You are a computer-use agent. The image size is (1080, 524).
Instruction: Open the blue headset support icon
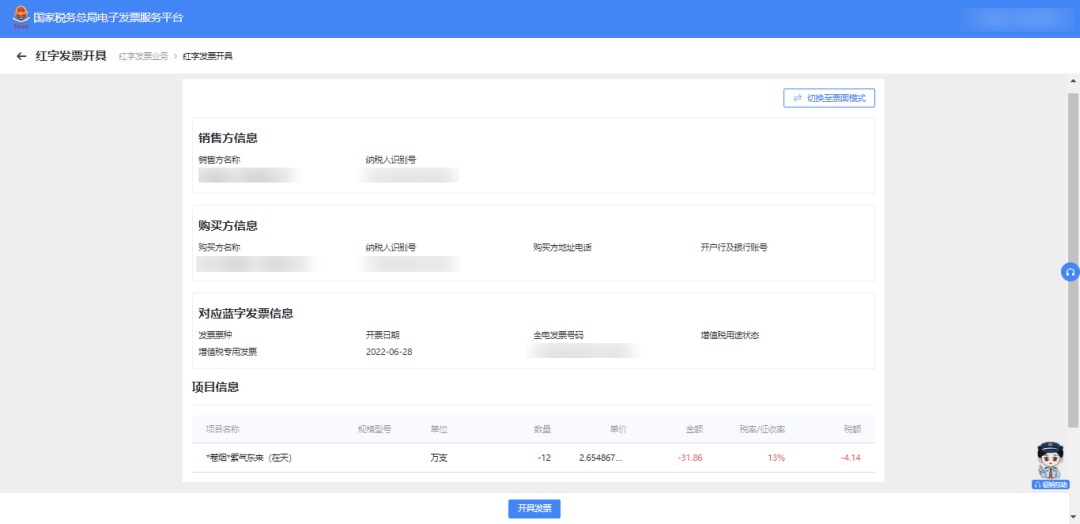(1070, 272)
